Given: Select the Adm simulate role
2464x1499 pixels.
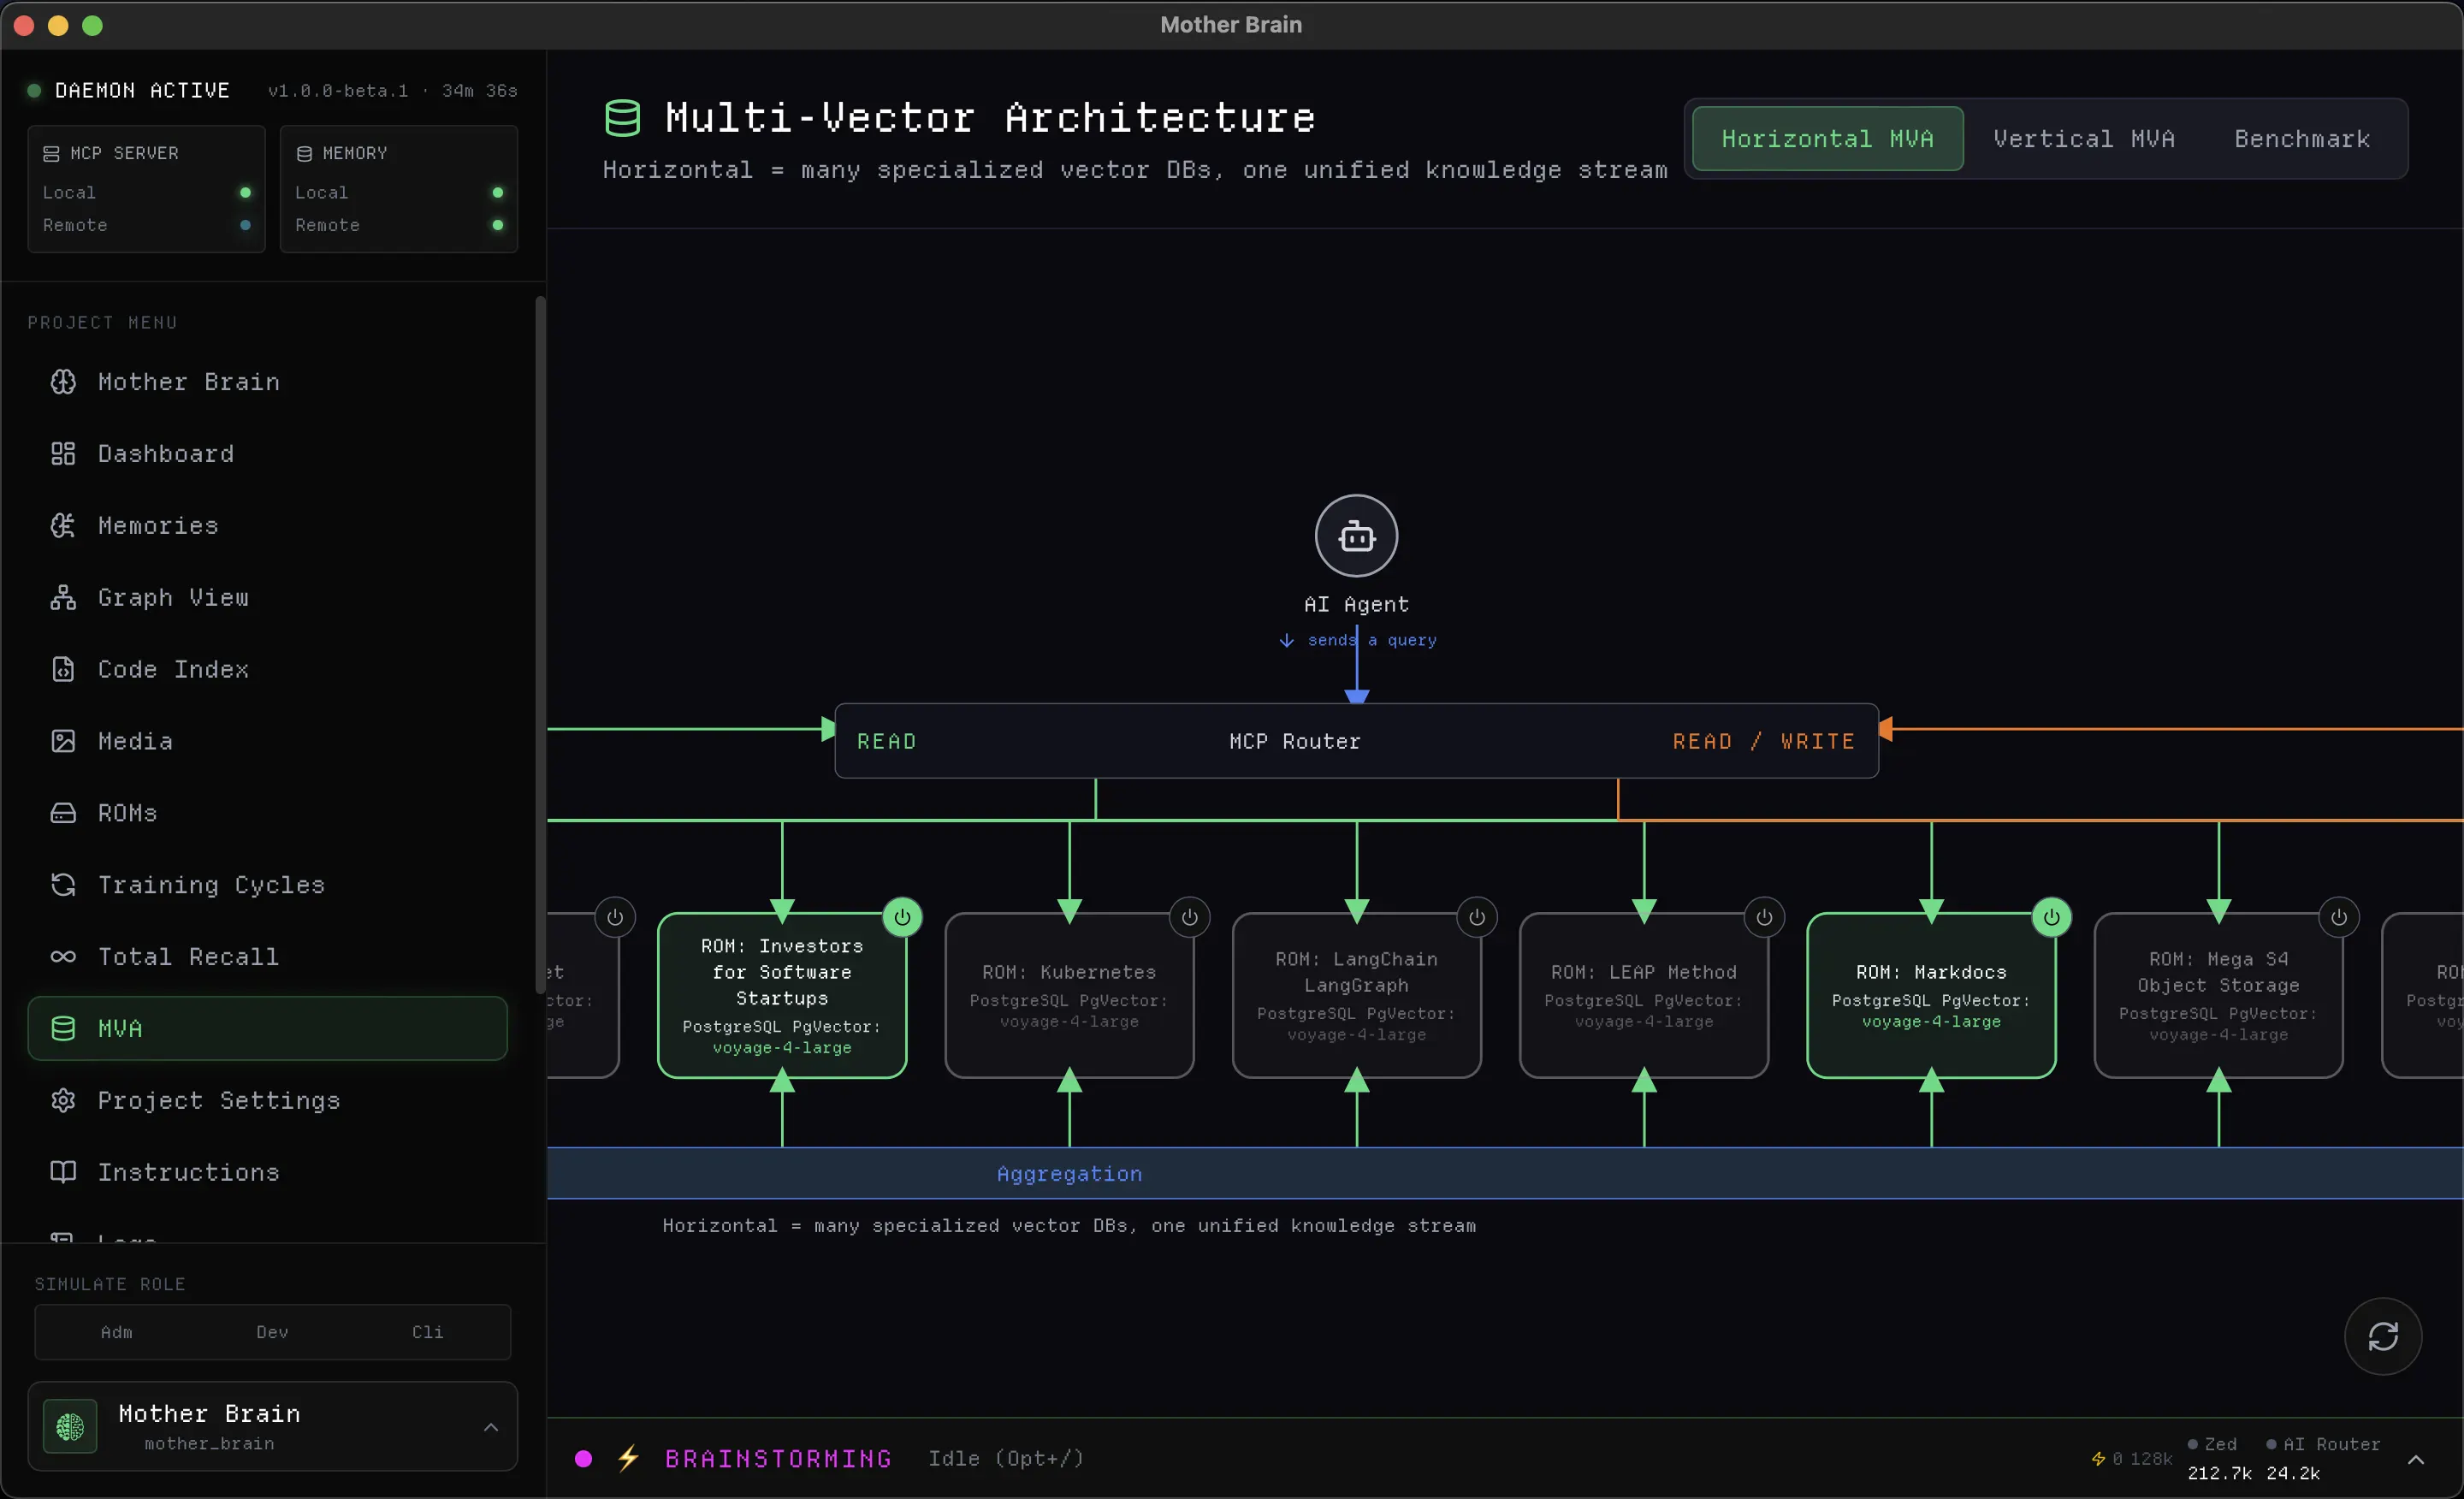Looking at the screenshot, I should (x=116, y=1332).
